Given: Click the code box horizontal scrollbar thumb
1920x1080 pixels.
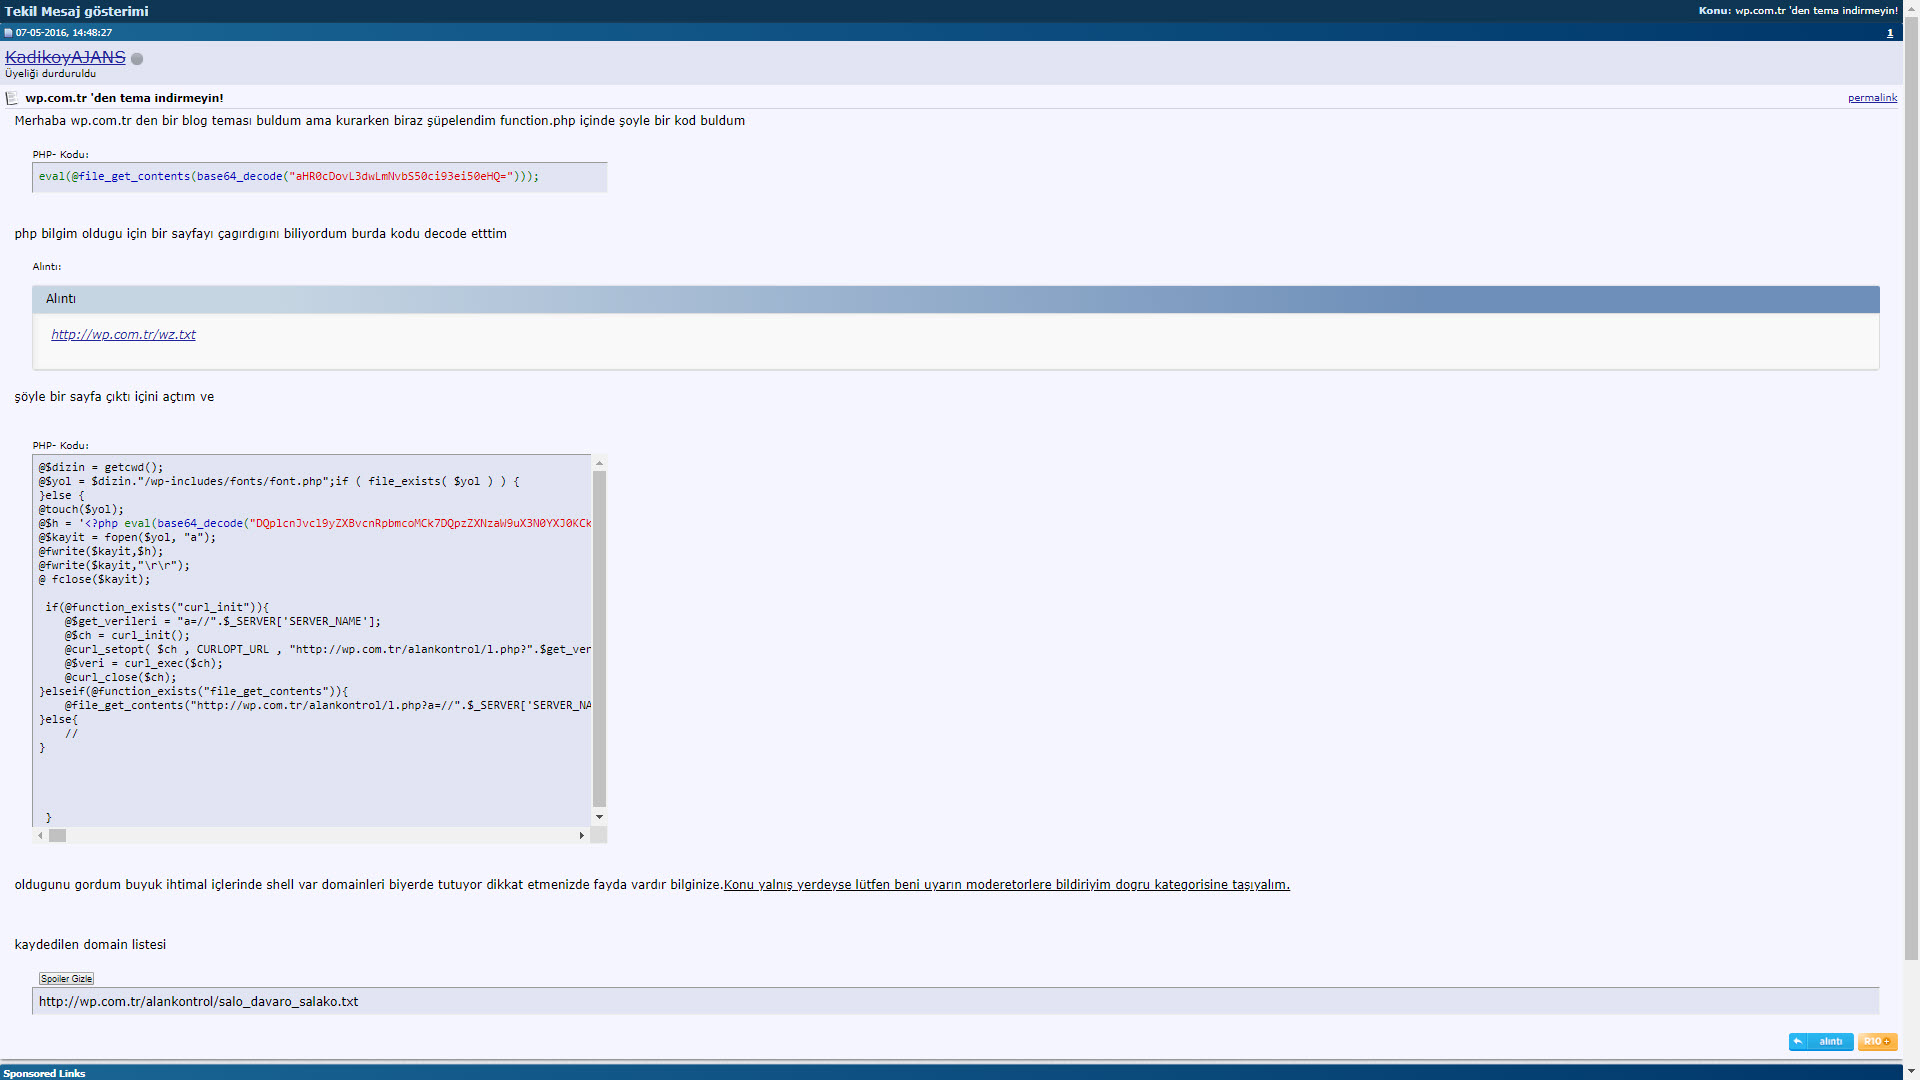Looking at the screenshot, I should click(58, 835).
